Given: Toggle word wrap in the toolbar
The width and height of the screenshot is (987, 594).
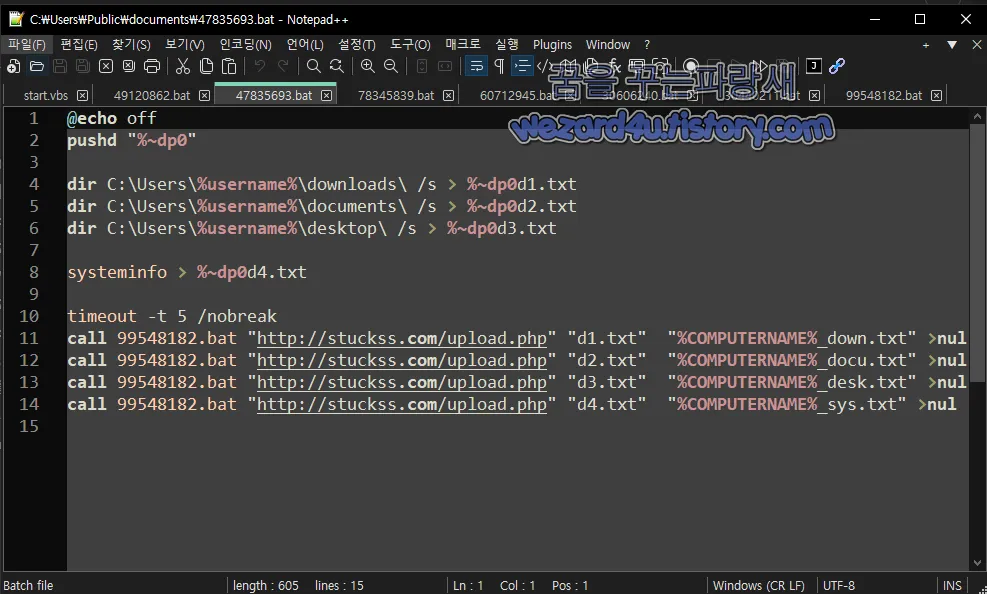Looking at the screenshot, I should pos(477,66).
